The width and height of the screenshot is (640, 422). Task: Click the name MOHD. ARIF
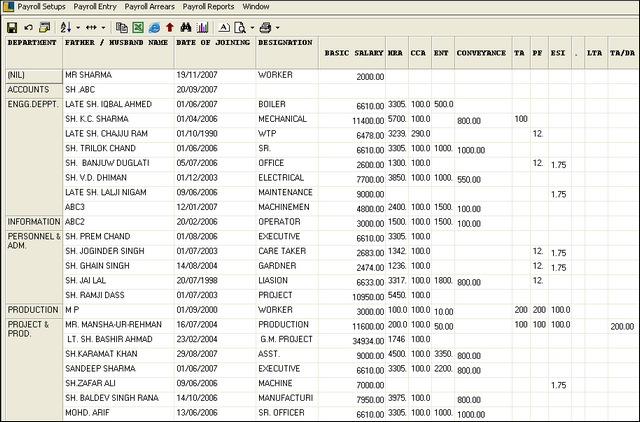(87, 413)
